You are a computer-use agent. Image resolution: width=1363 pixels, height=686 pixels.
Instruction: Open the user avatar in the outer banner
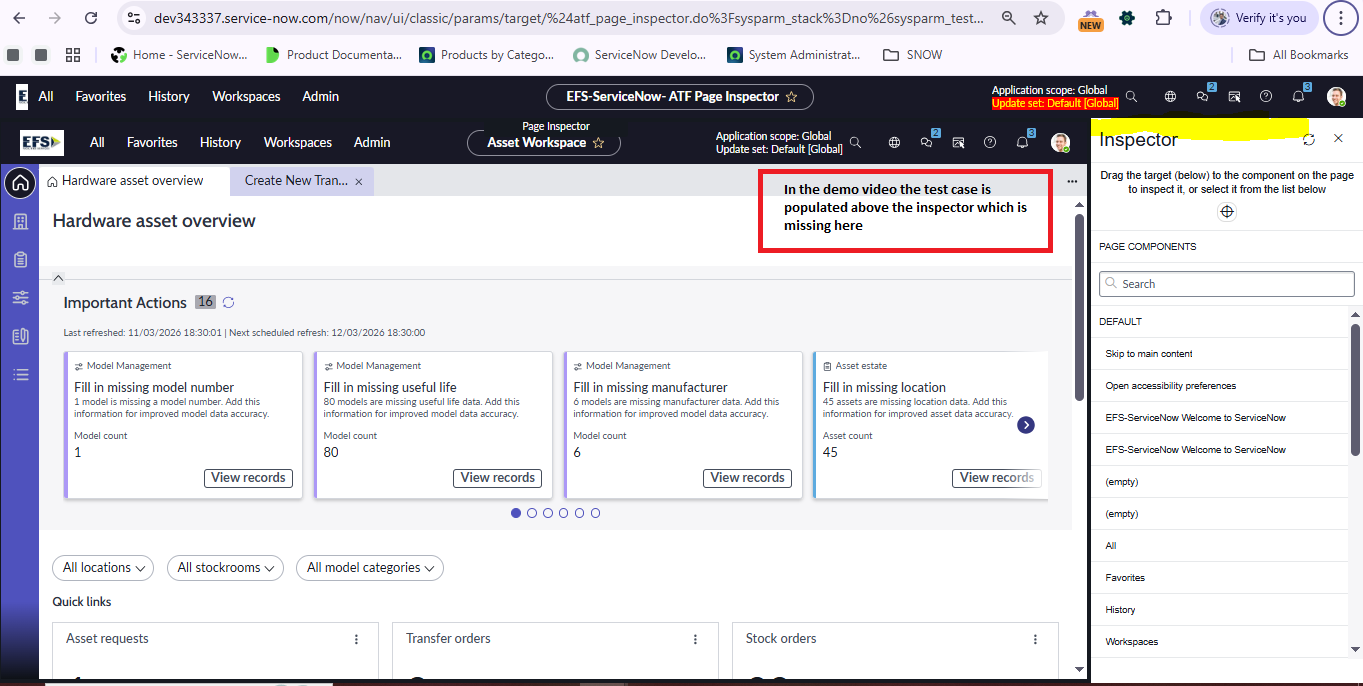pyautogui.click(x=1336, y=97)
